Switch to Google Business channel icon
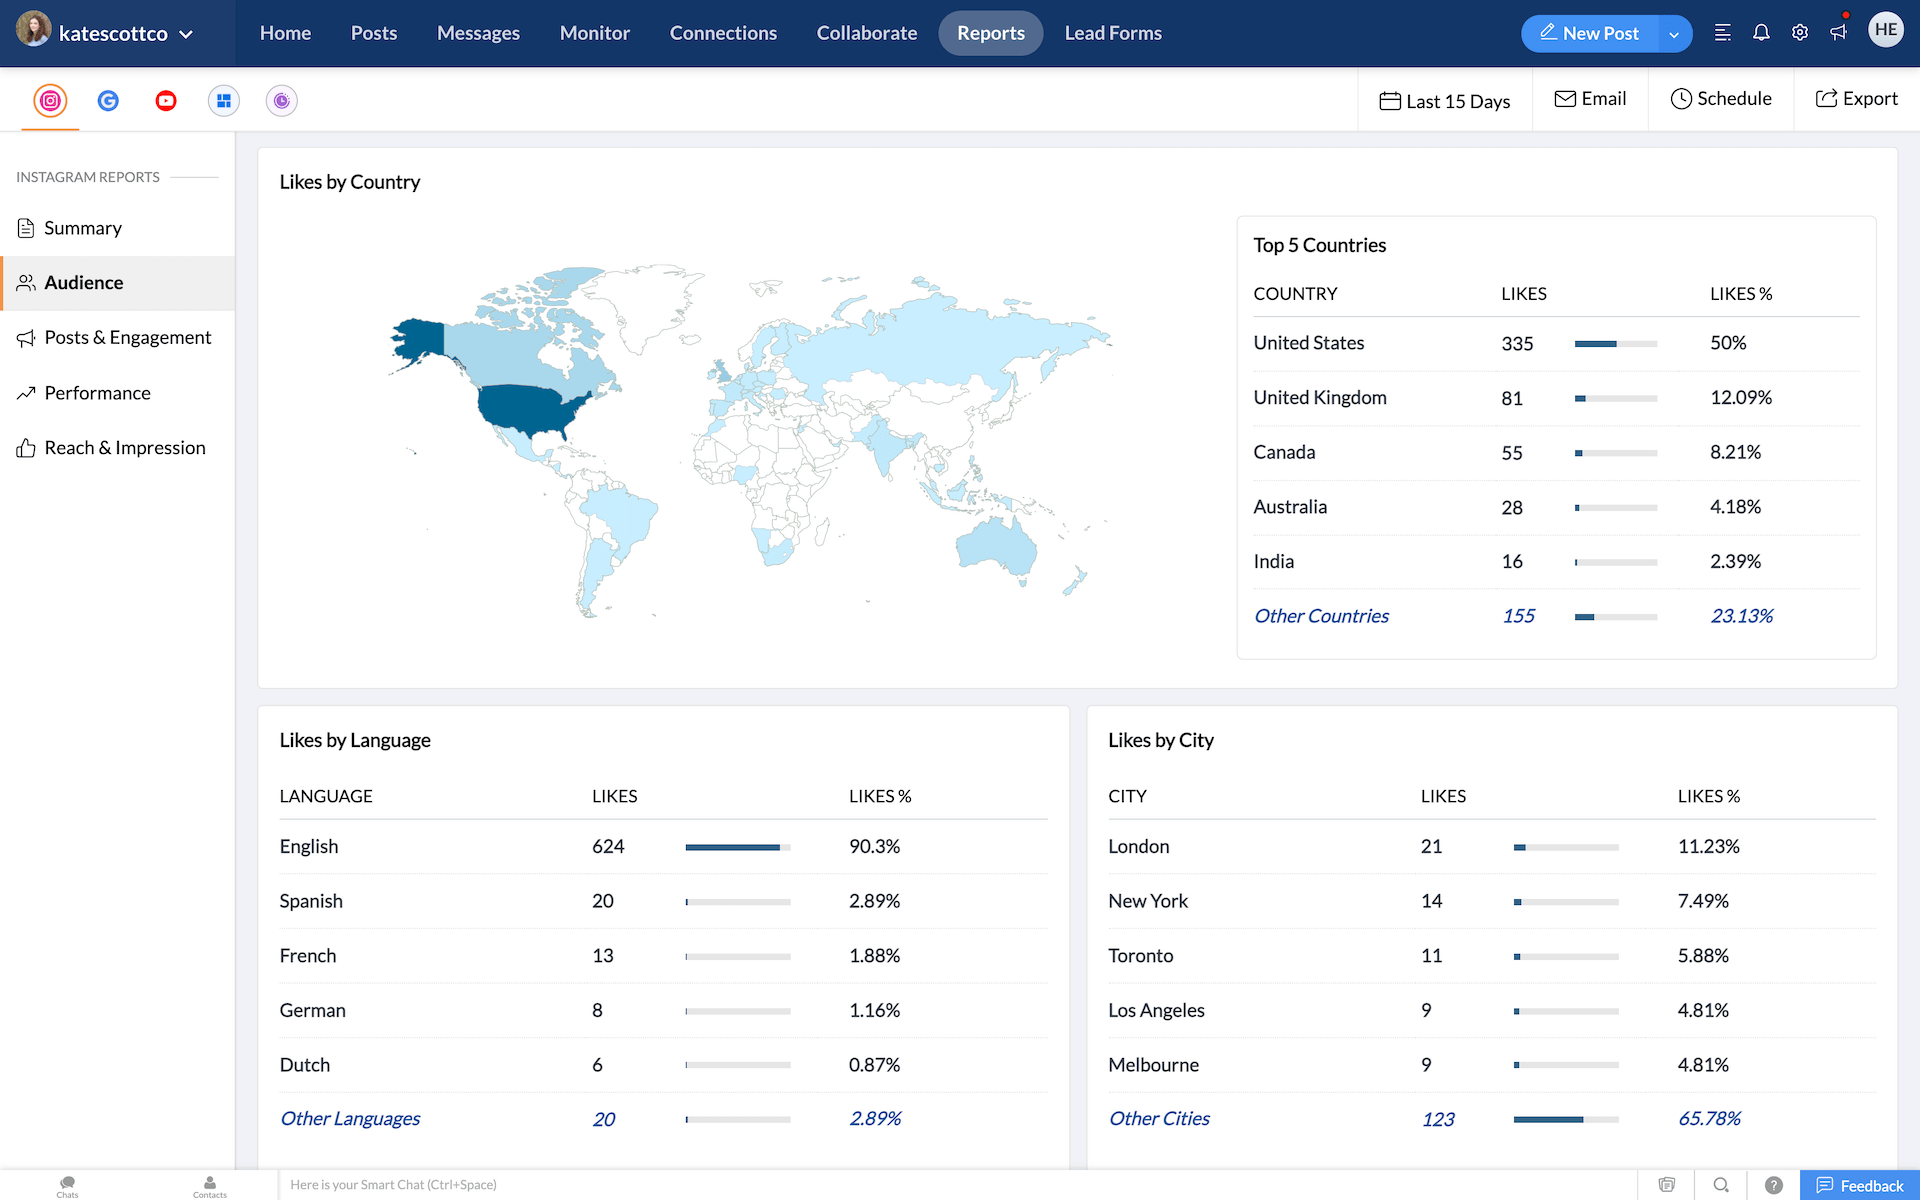 (x=108, y=100)
